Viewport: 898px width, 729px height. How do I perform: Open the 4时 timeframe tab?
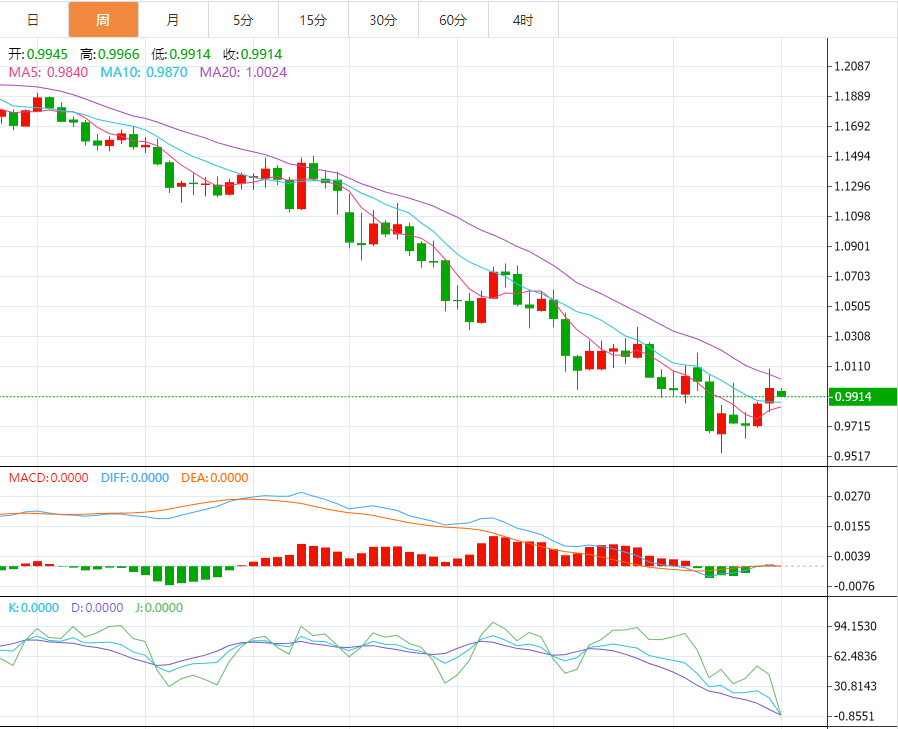(x=522, y=20)
